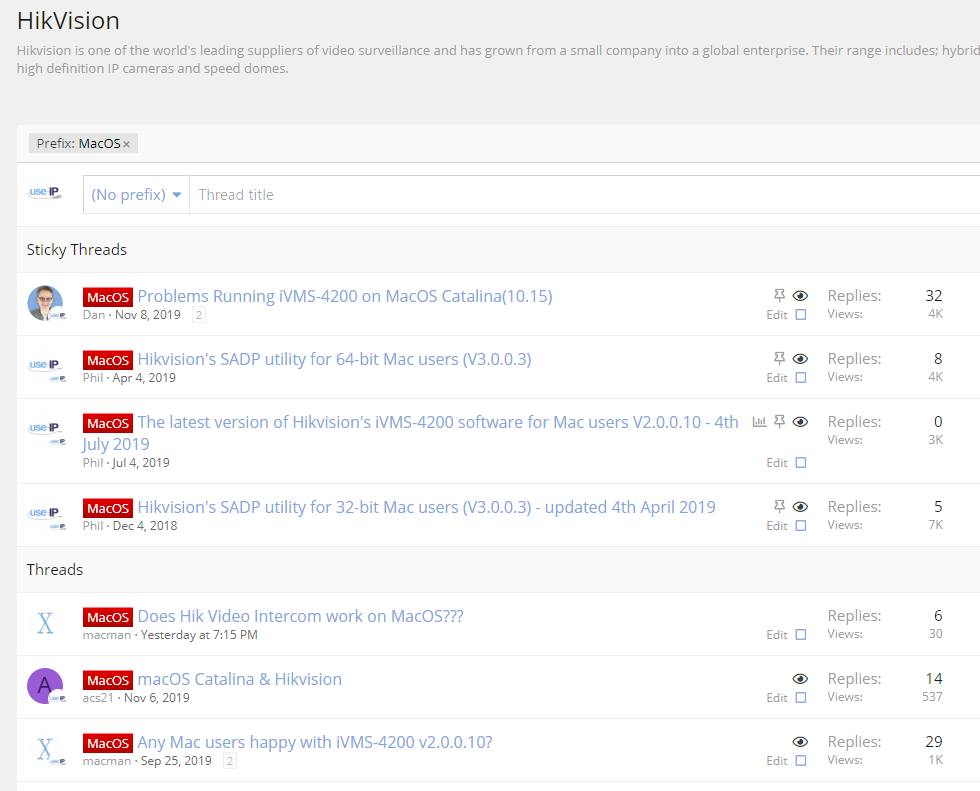Click eye icon on 32-bit SADP utility thread
This screenshot has height=791, width=980.
coord(800,507)
